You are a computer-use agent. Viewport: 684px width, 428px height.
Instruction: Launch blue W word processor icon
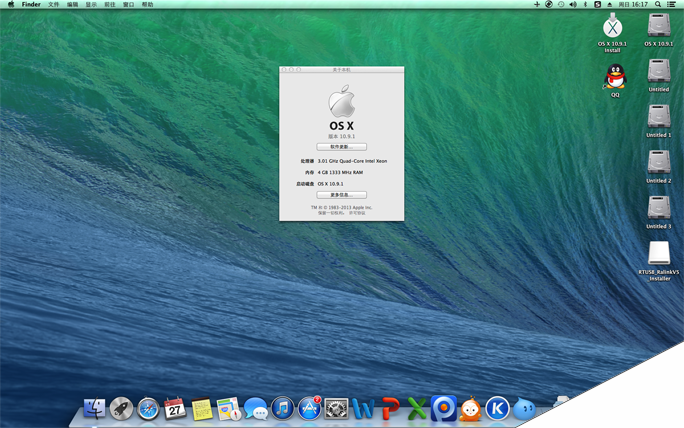pos(363,409)
